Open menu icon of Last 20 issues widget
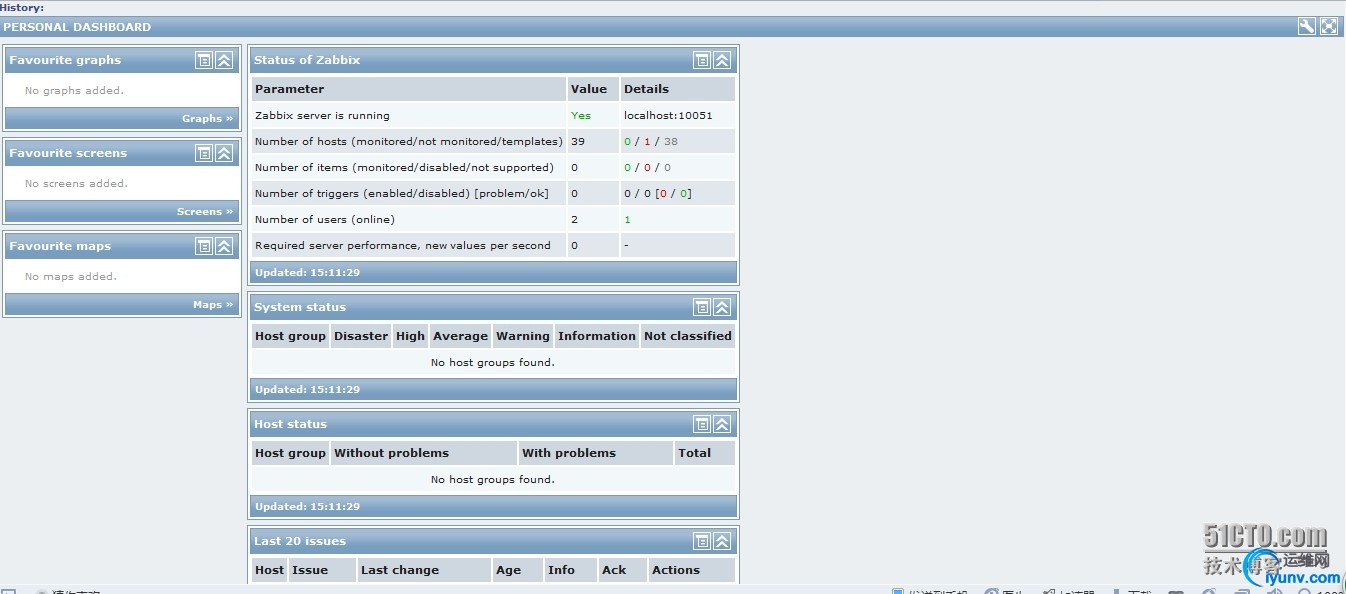 702,541
